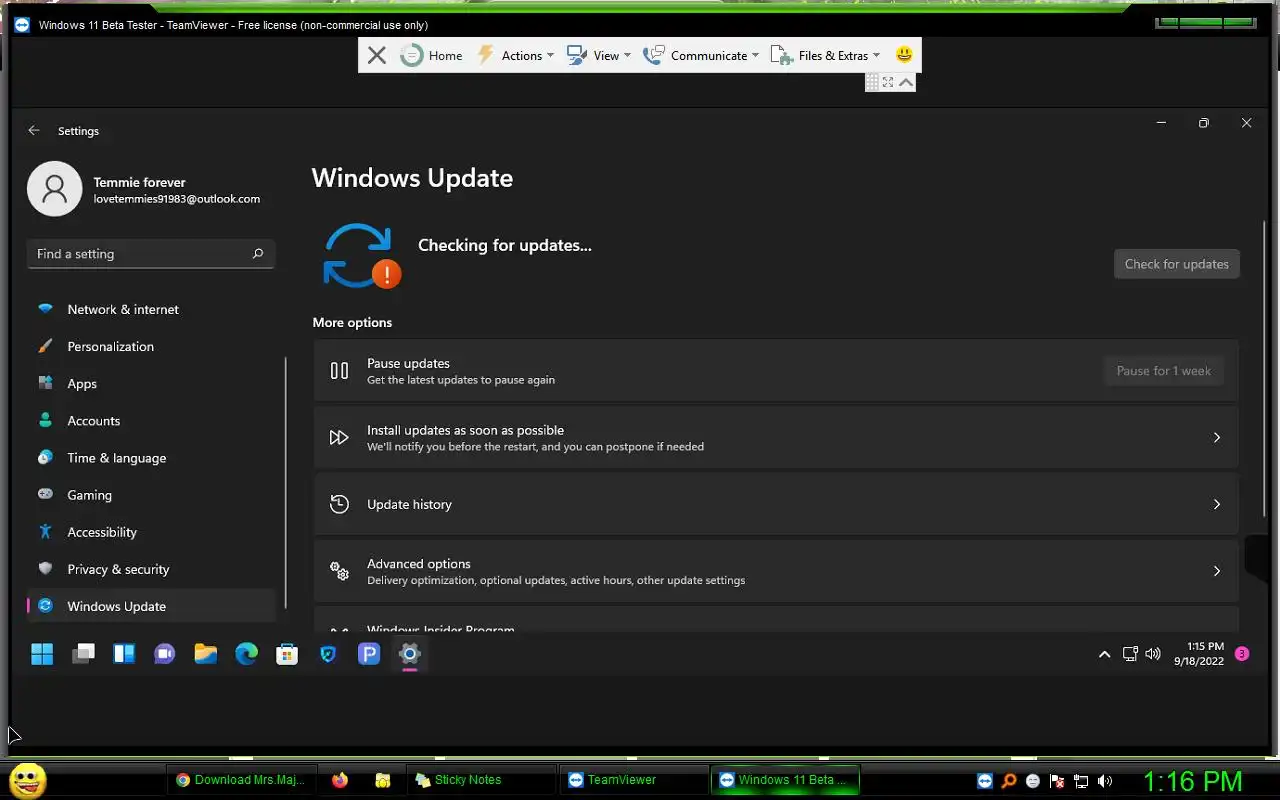Collapse the TeamViewer toolbar with up chevron
Viewport: 1280px width, 800px height.
click(x=906, y=82)
